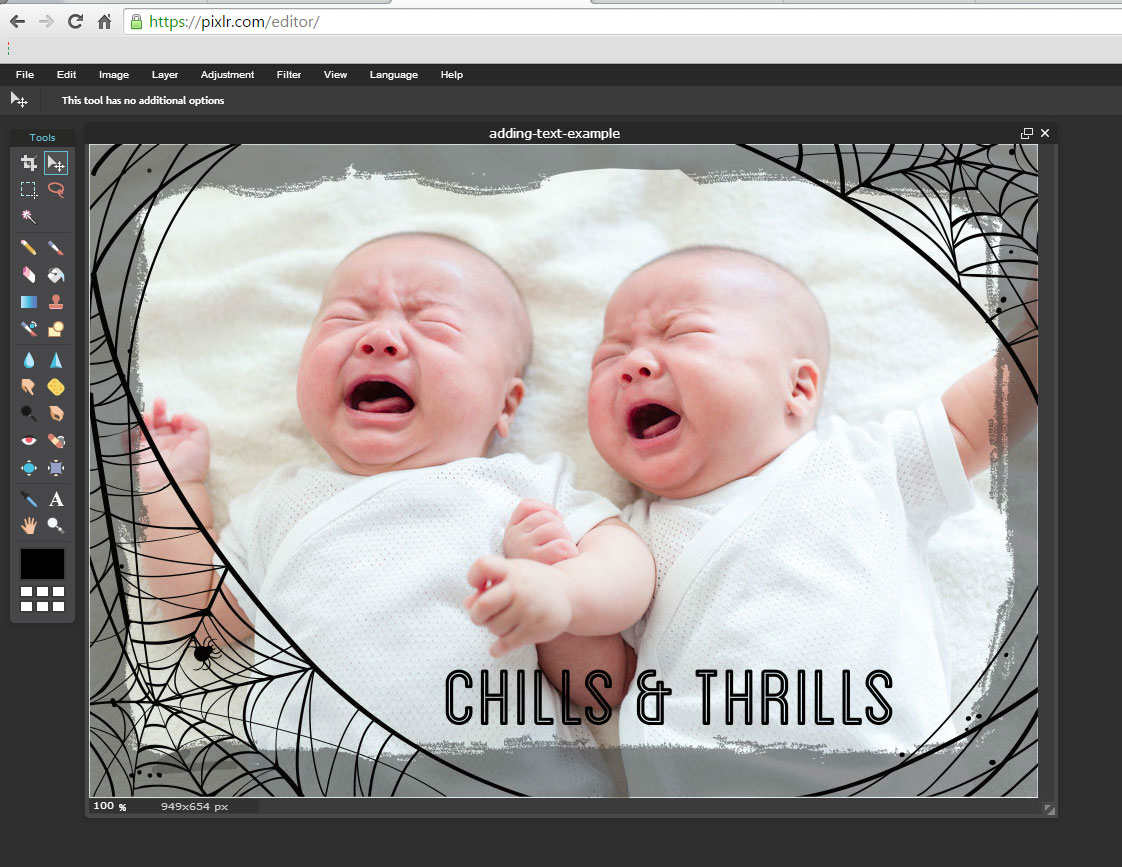Choose the Hand pan tool
The image size is (1122, 867).
[x=29, y=525]
